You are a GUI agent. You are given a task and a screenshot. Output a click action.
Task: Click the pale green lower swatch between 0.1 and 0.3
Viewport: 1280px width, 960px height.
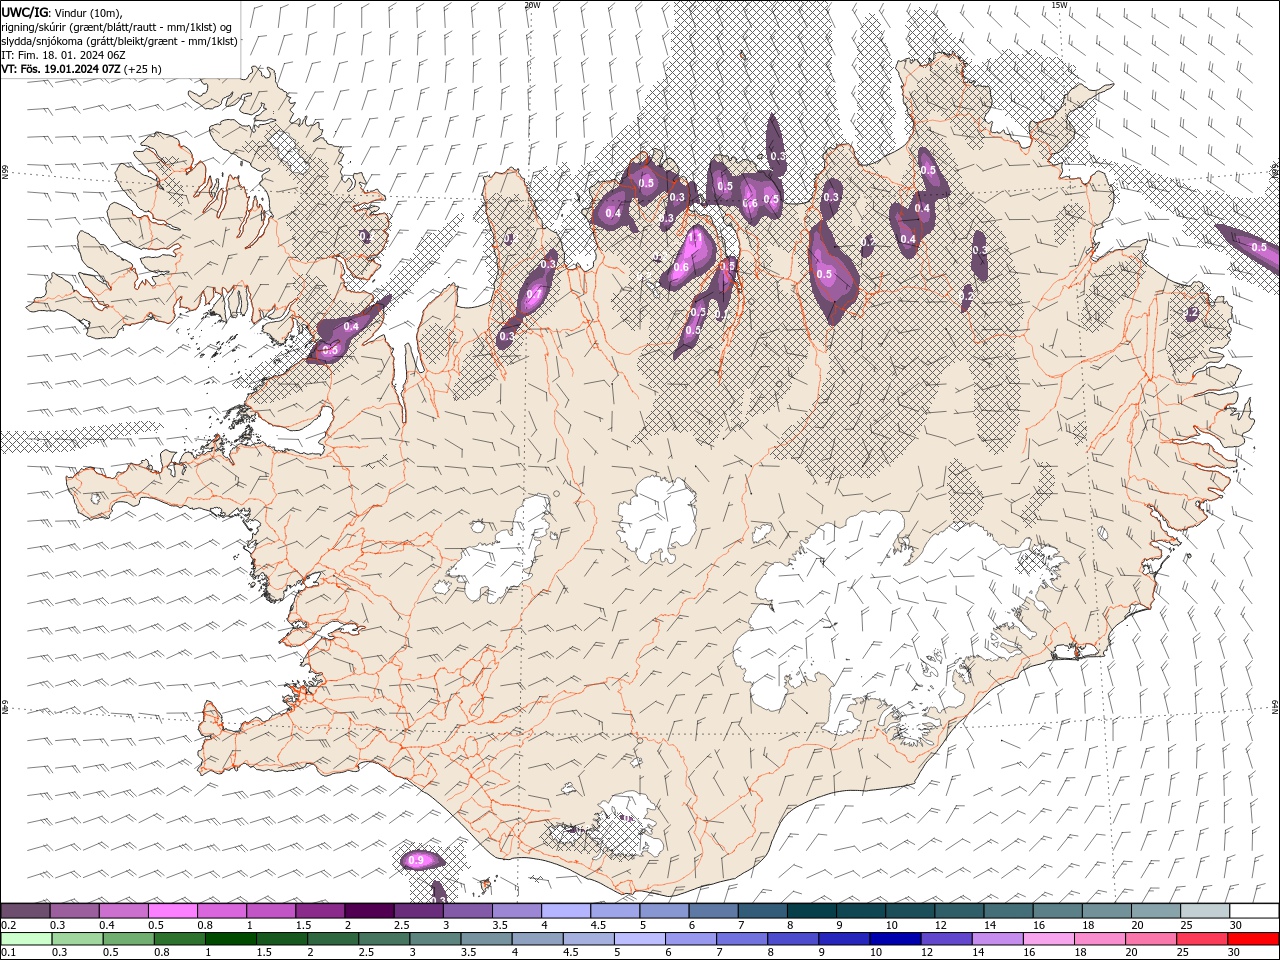[x=27, y=939]
